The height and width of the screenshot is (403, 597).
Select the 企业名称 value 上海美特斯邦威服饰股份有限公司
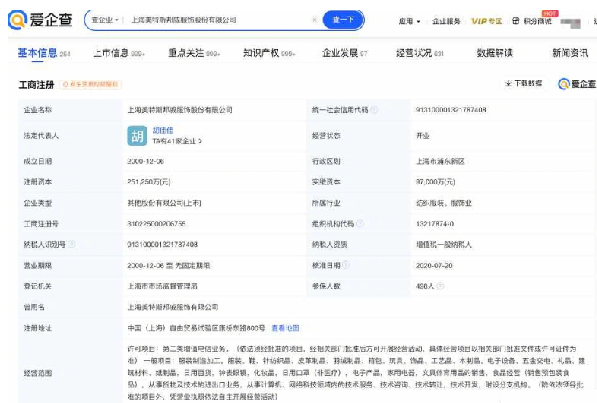pos(180,110)
